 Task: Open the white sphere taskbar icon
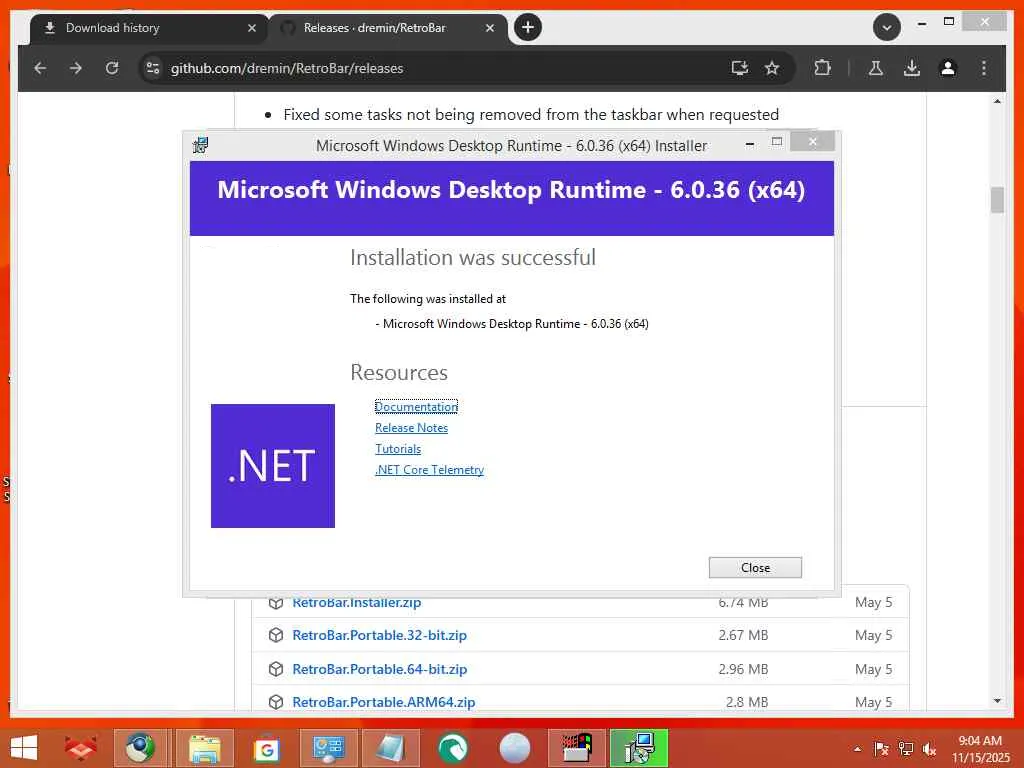click(x=515, y=748)
